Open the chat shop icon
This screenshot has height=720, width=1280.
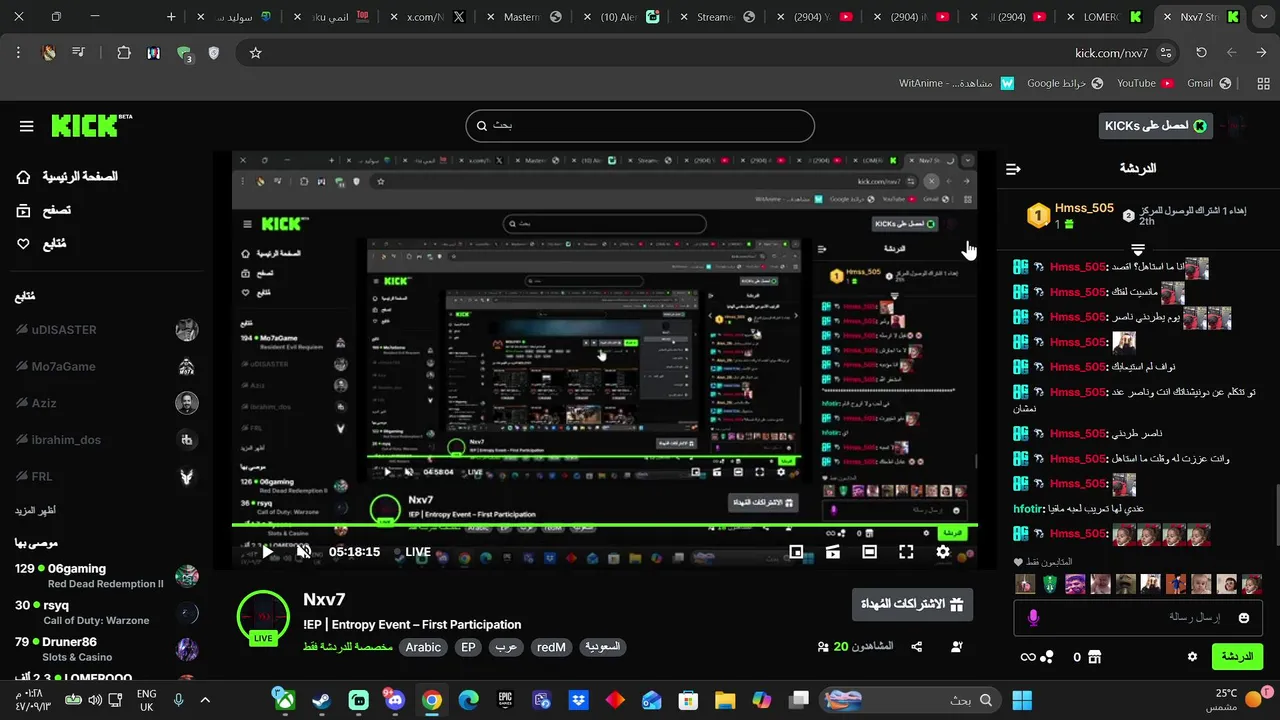[1095, 657]
